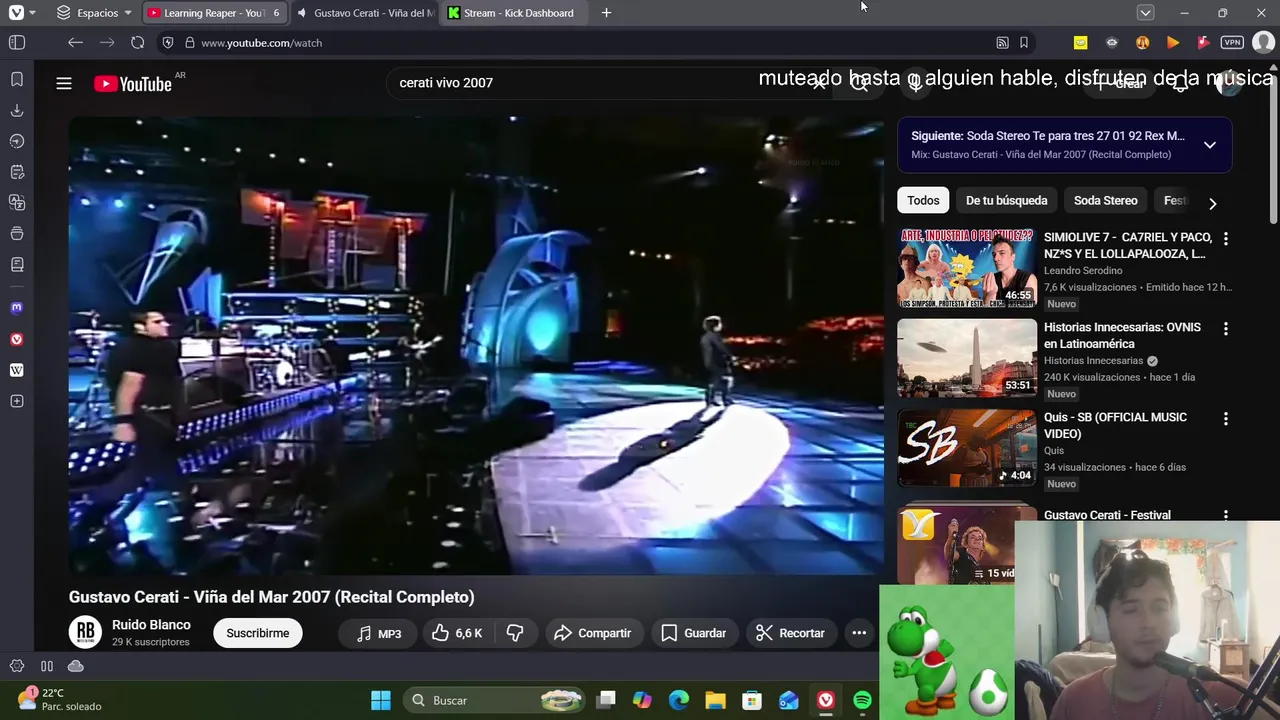
Task: Open the Wikipedia web panel
Action: point(17,370)
